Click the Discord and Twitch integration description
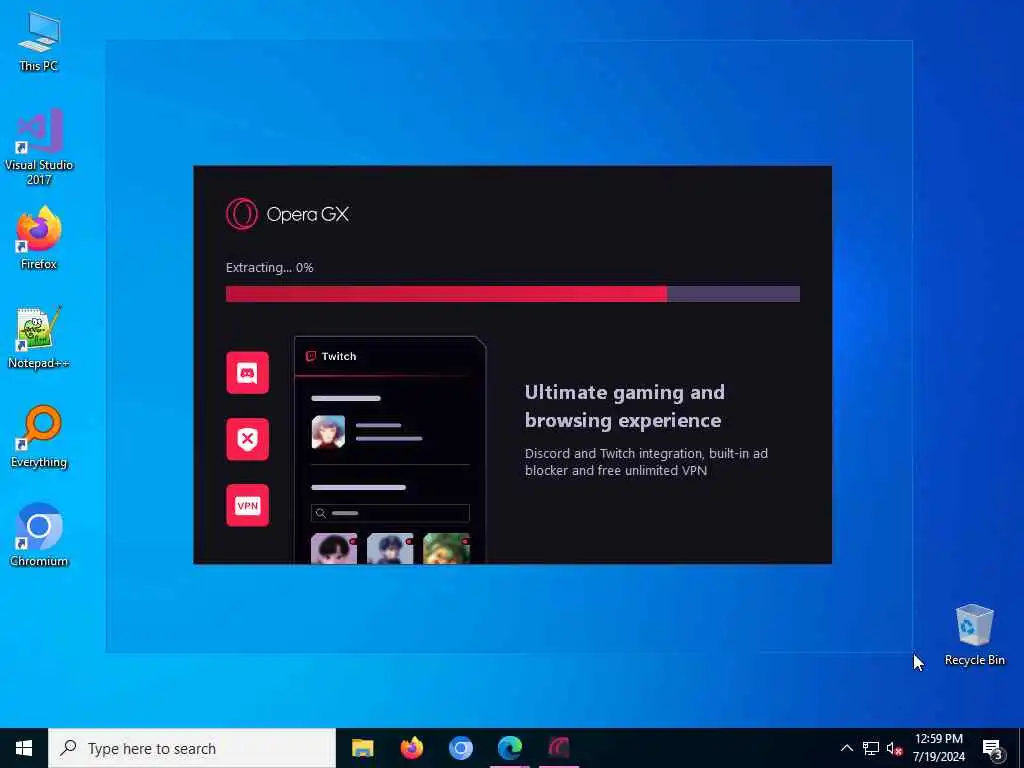The width and height of the screenshot is (1024, 768). 646,462
